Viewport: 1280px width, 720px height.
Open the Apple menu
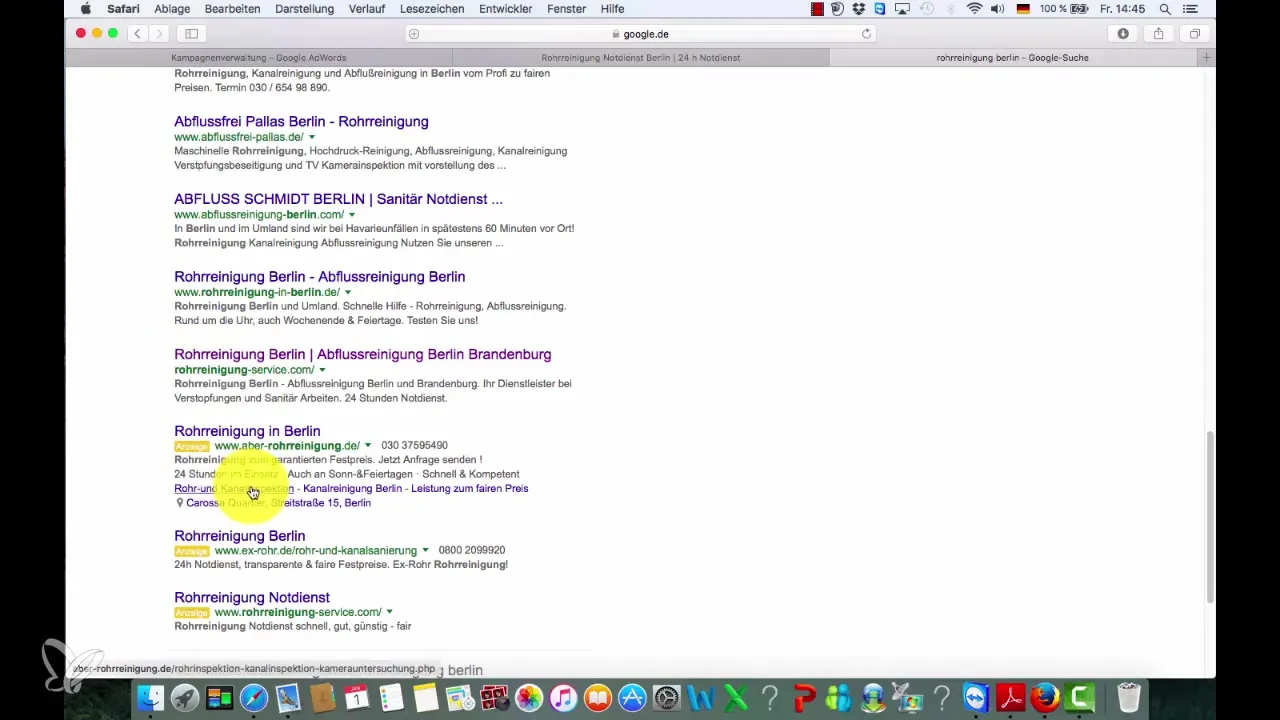[x=86, y=9]
